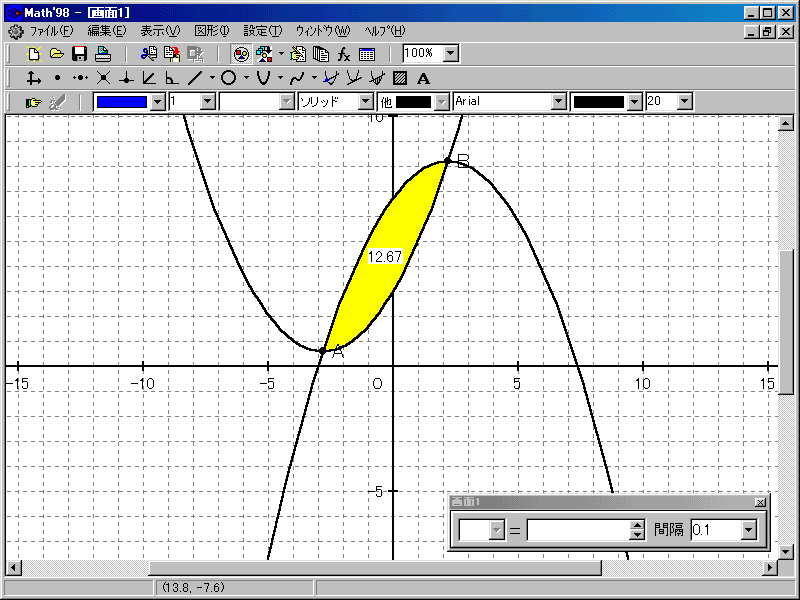800x600 pixels.
Task: Click the Print icon in toolbar
Action: 102,54
